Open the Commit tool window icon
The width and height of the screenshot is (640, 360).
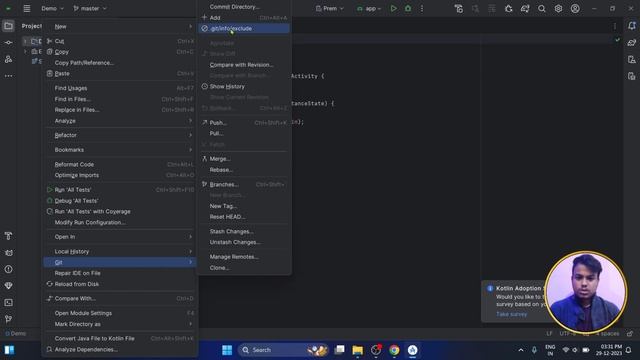pos(8,42)
